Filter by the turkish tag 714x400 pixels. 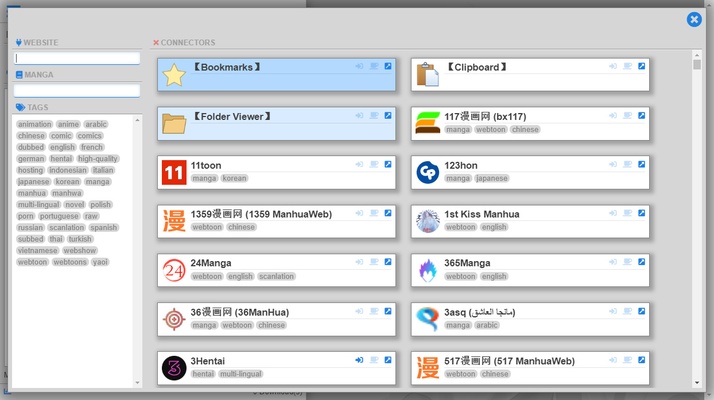point(80,239)
